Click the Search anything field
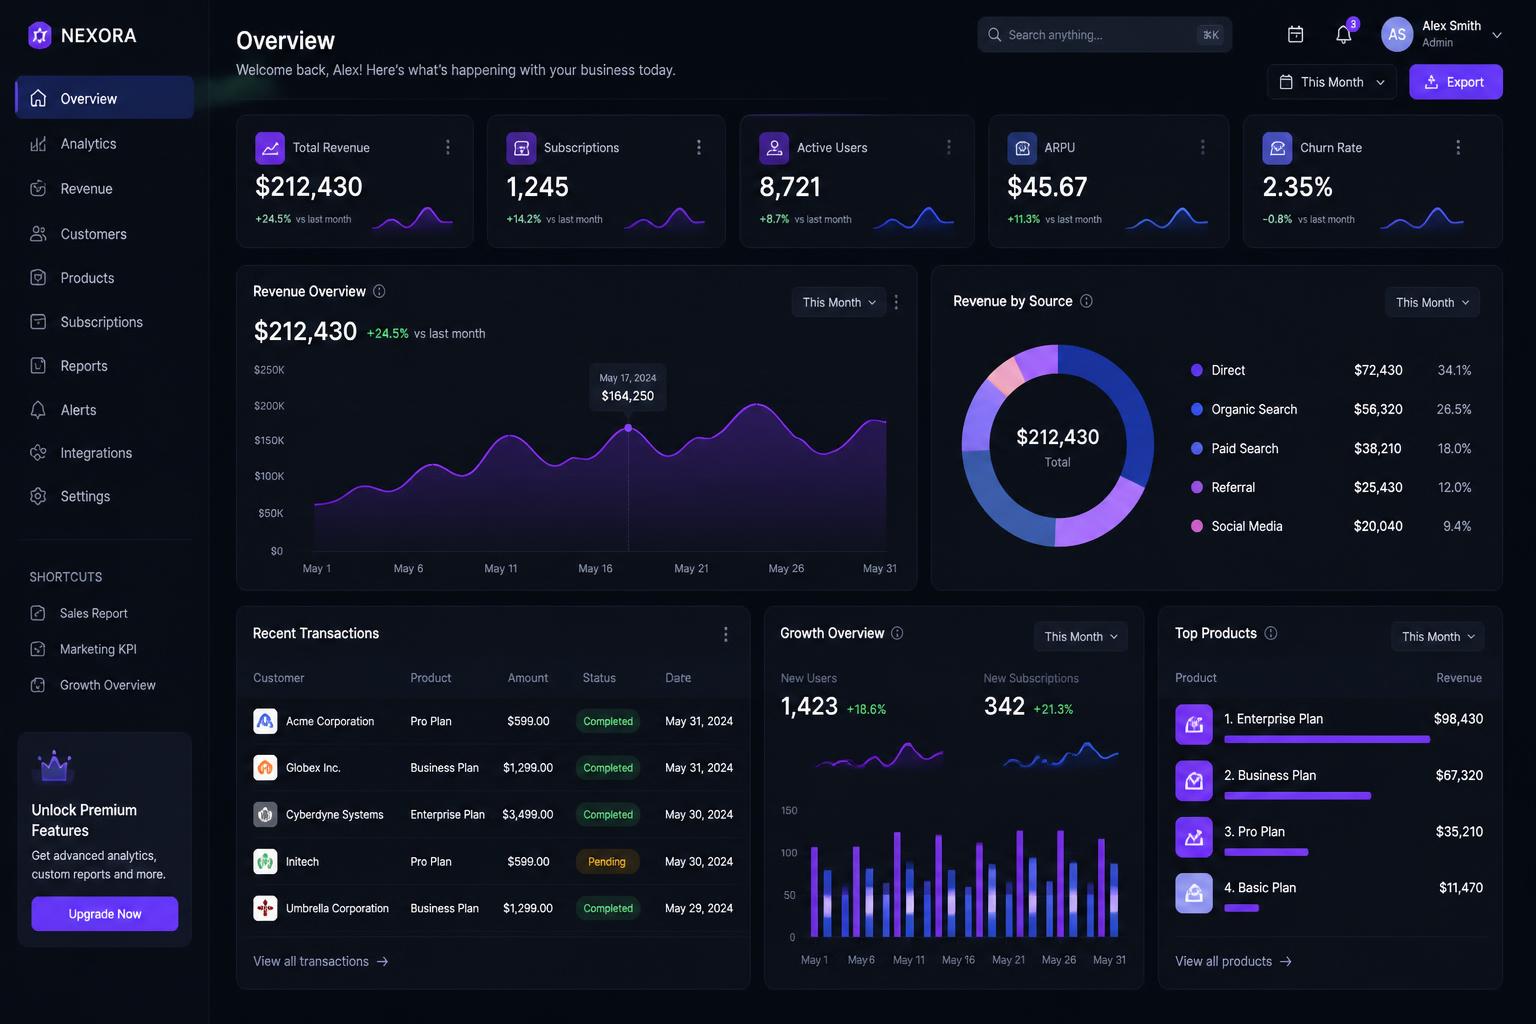The width and height of the screenshot is (1536, 1024). 1104,35
